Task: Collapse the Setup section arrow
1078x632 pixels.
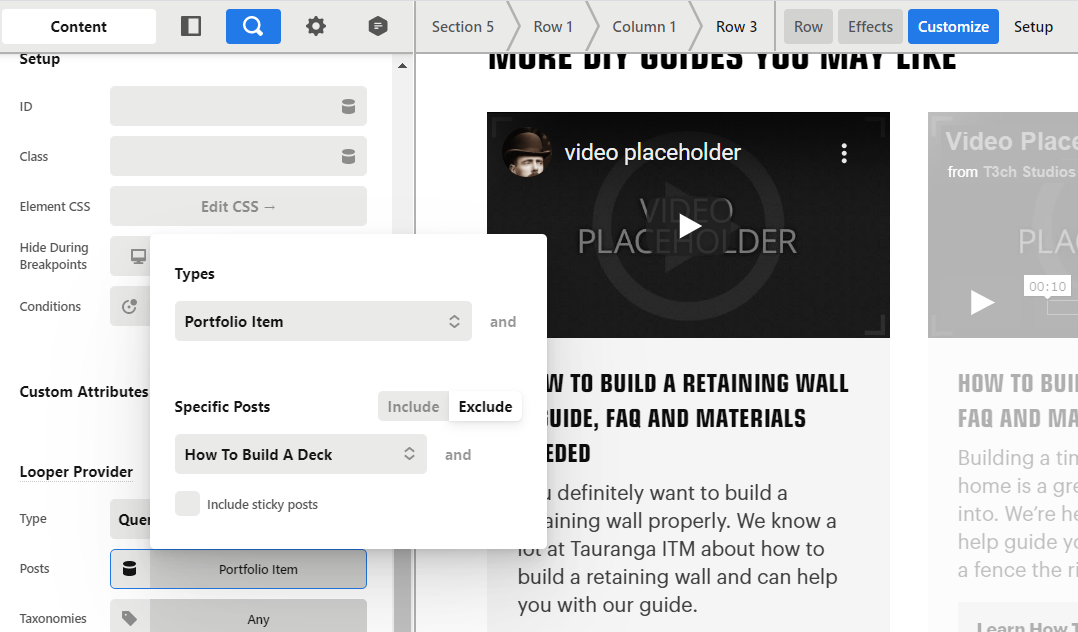Action: tap(403, 66)
